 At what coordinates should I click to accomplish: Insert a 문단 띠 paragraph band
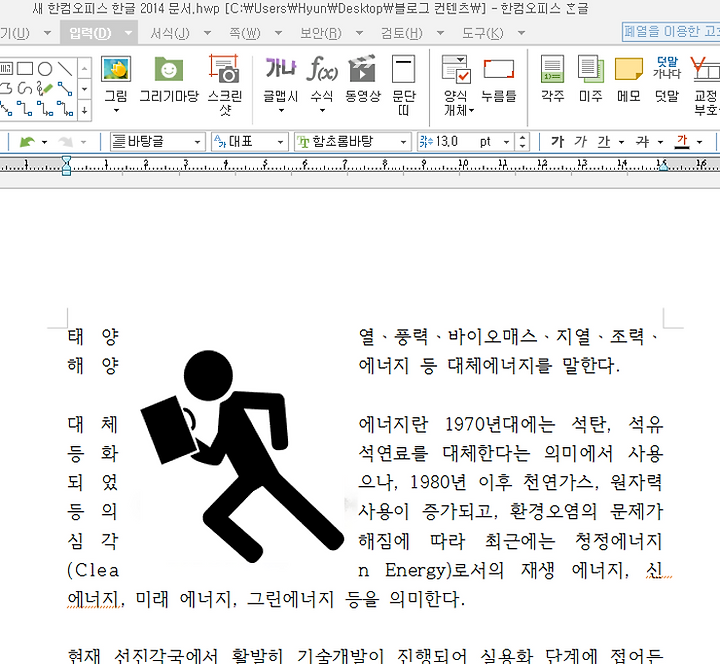click(x=404, y=85)
